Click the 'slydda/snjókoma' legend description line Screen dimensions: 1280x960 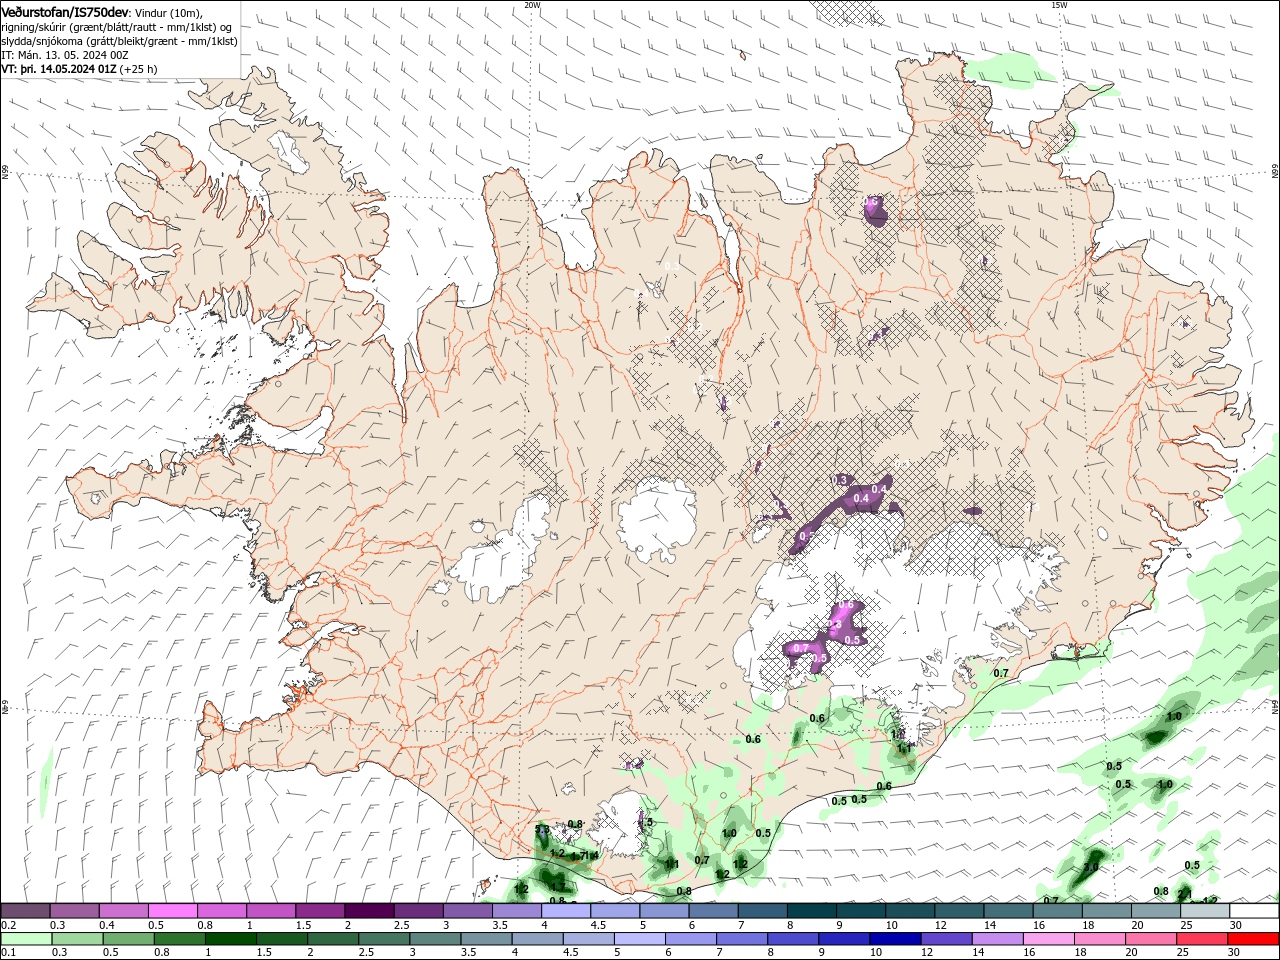pyautogui.click(x=119, y=41)
